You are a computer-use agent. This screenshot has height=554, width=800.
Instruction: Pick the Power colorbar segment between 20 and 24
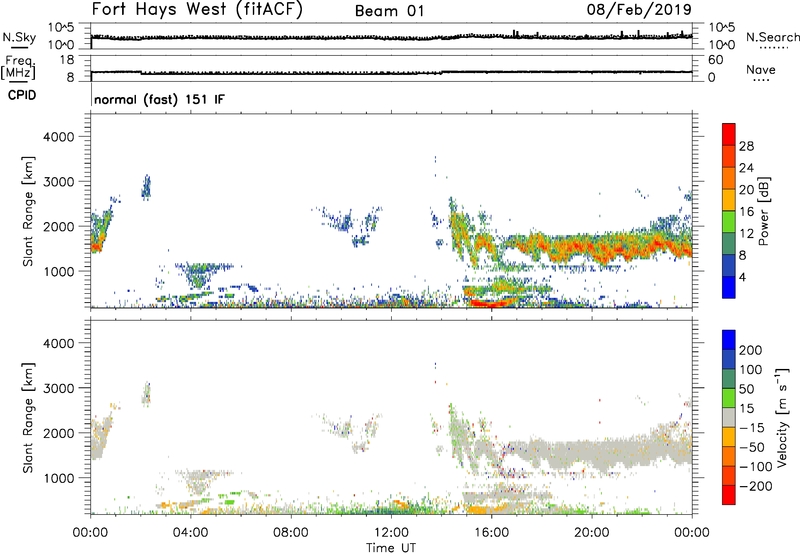pos(729,178)
